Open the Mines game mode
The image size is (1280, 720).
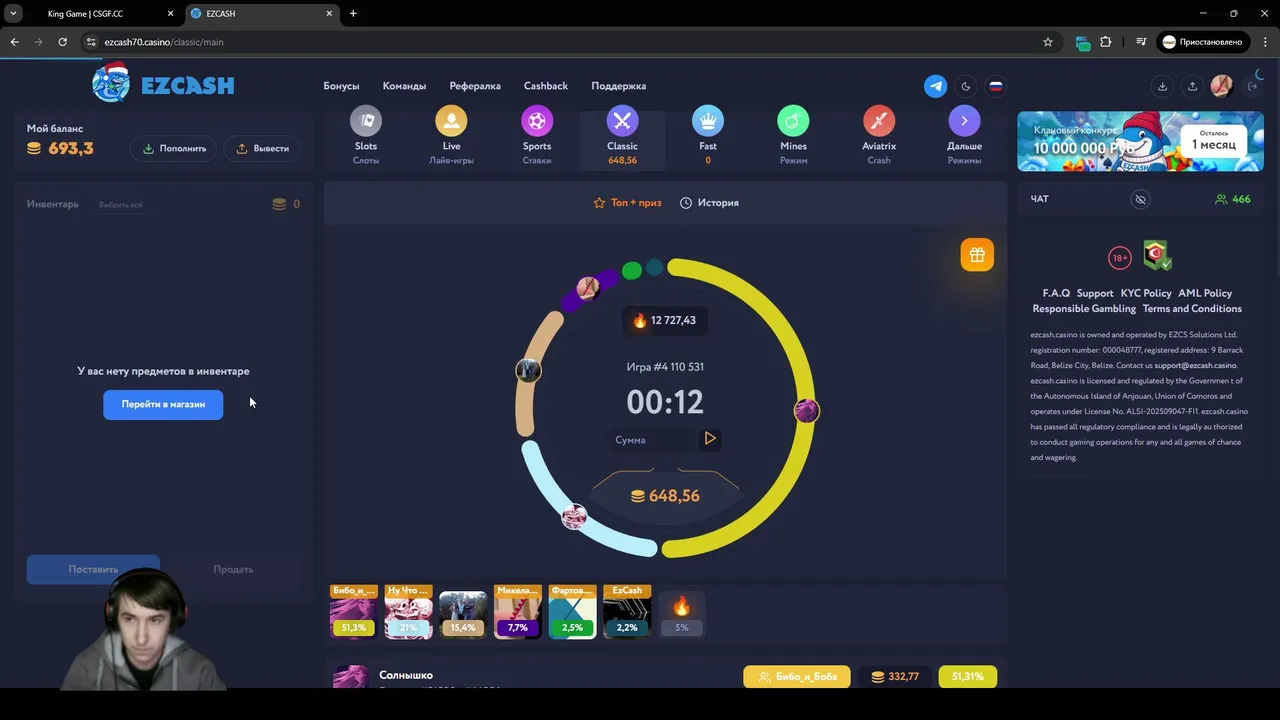(793, 135)
